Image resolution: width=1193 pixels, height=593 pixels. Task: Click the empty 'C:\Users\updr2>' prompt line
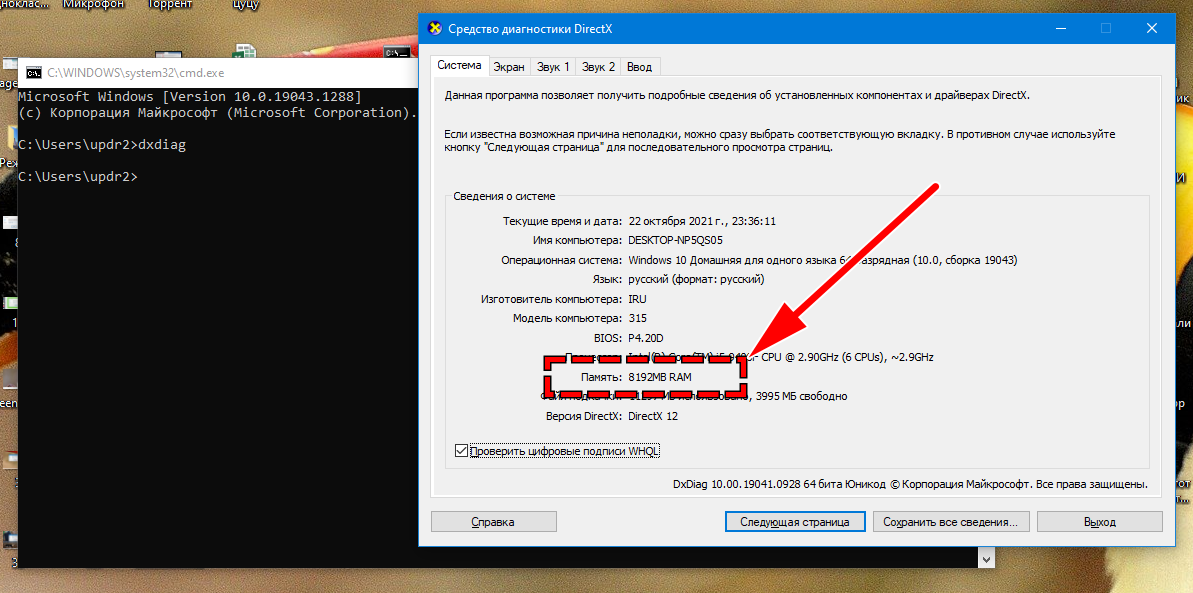pos(78,177)
